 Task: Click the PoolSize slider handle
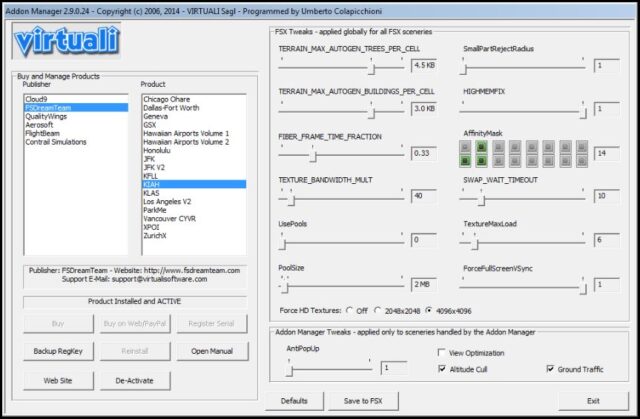click(x=285, y=288)
